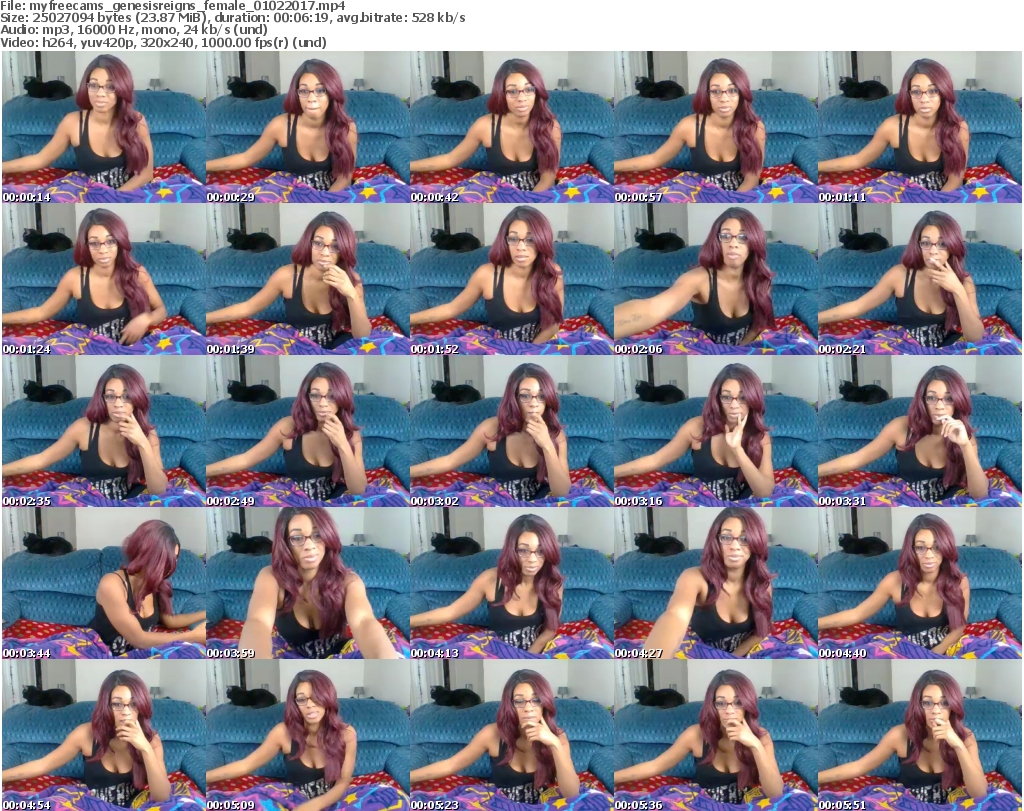The height and width of the screenshot is (811, 1024).
Task: Open the frame at 00:02:06
Action: [x=715, y=279]
